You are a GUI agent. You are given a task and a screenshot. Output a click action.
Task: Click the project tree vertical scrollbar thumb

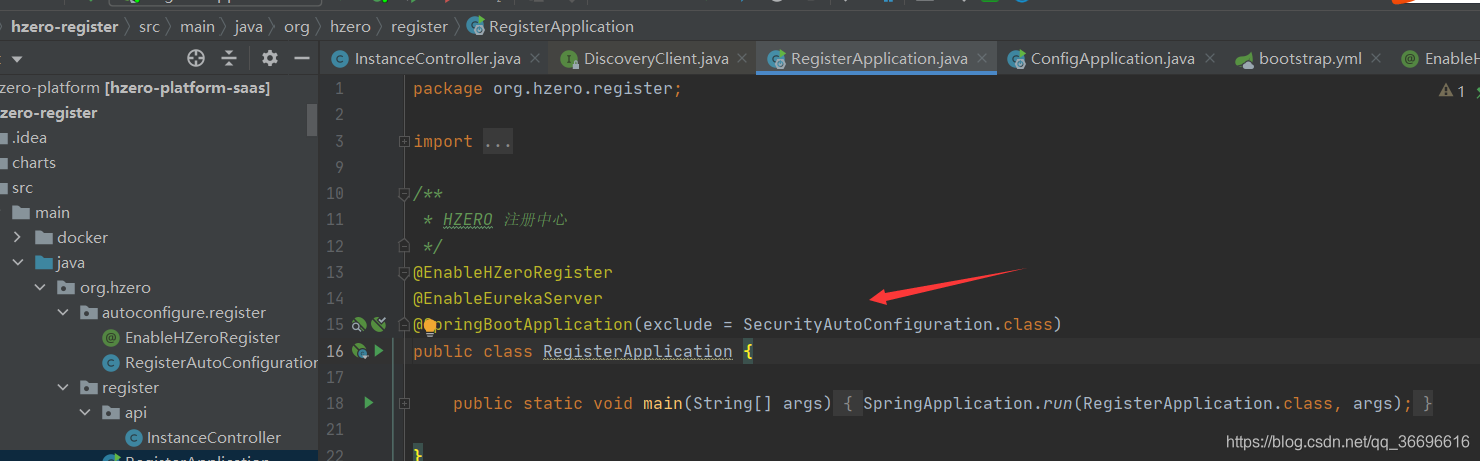coord(312,118)
